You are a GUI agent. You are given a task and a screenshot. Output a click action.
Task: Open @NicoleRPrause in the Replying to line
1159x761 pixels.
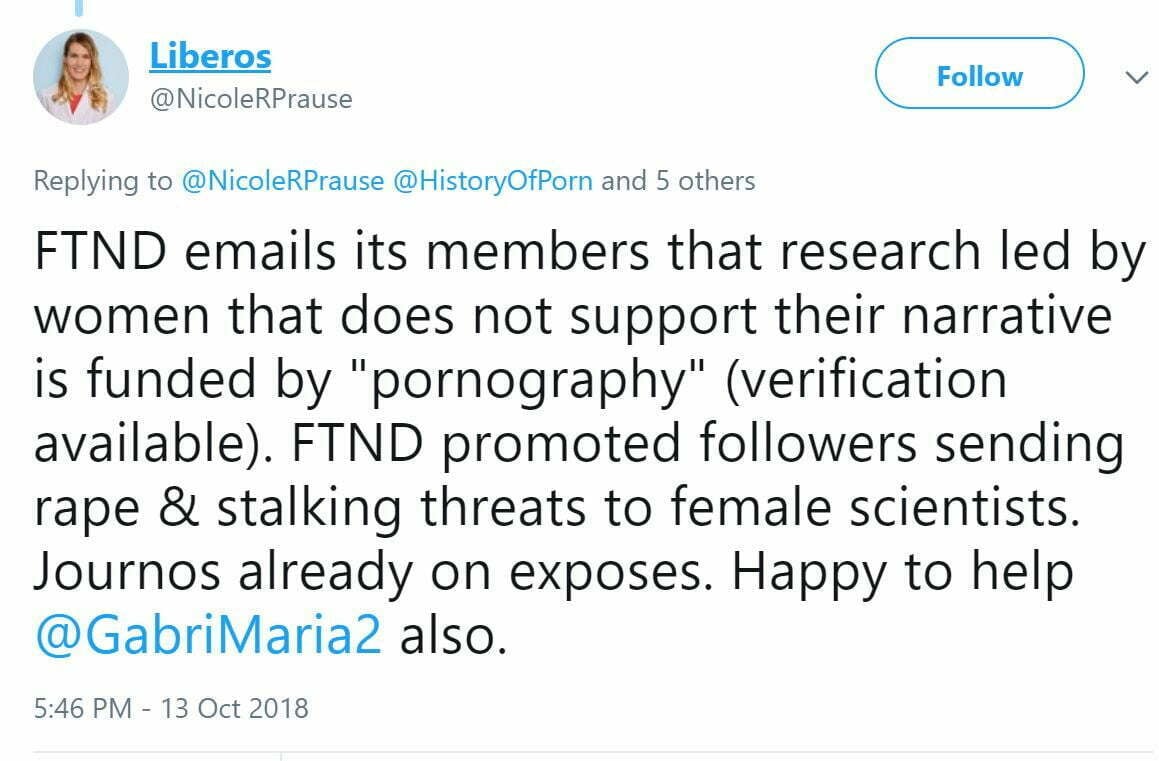(x=284, y=181)
